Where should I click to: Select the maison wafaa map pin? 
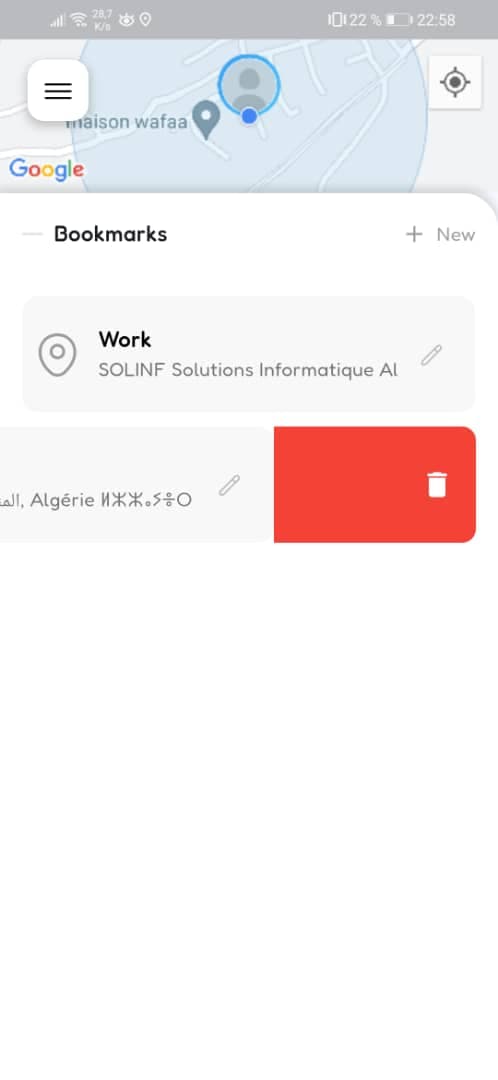pyautogui.click(x=205, y=119)
